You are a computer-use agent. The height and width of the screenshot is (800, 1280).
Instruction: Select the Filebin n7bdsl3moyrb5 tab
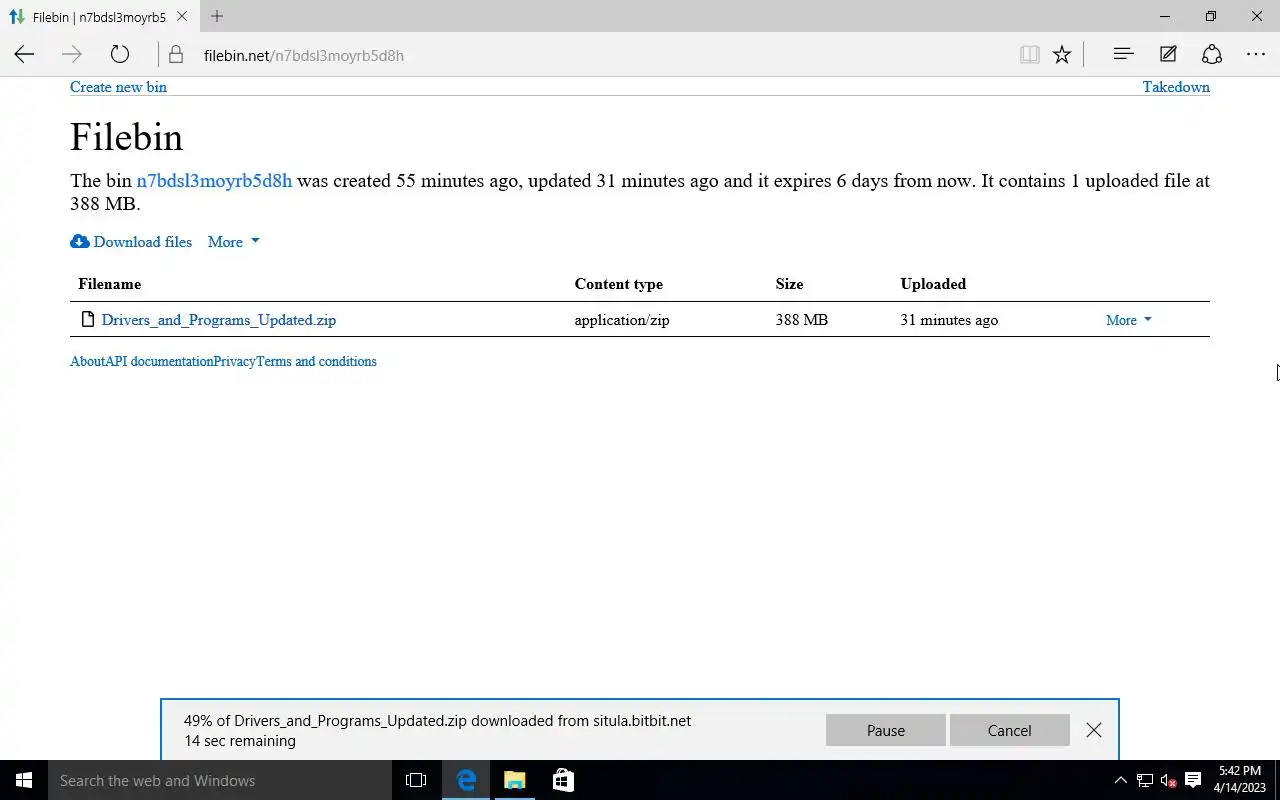98,17
